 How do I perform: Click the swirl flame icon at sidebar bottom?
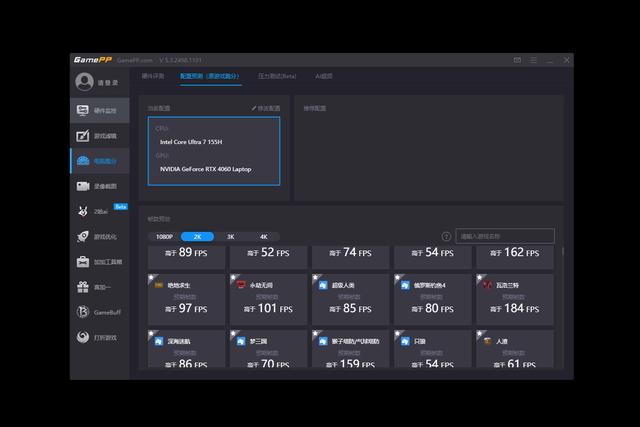(x=82, y=337)
